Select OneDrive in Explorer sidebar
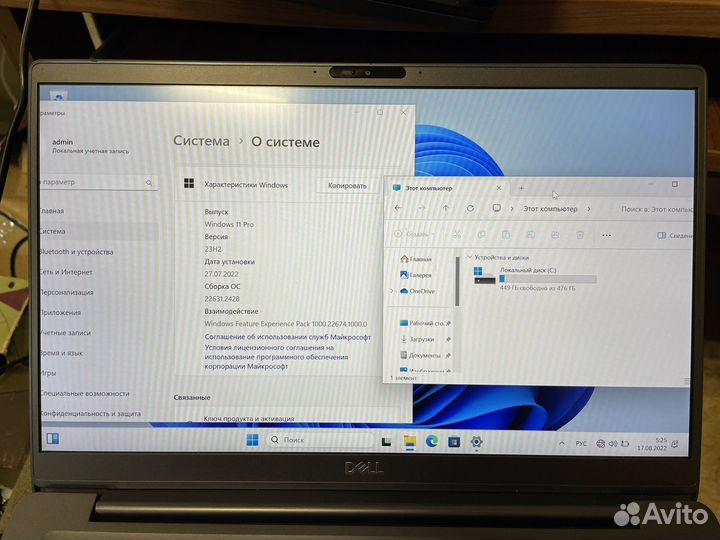The width and height of the screenshot is (720, 540). 417,291
